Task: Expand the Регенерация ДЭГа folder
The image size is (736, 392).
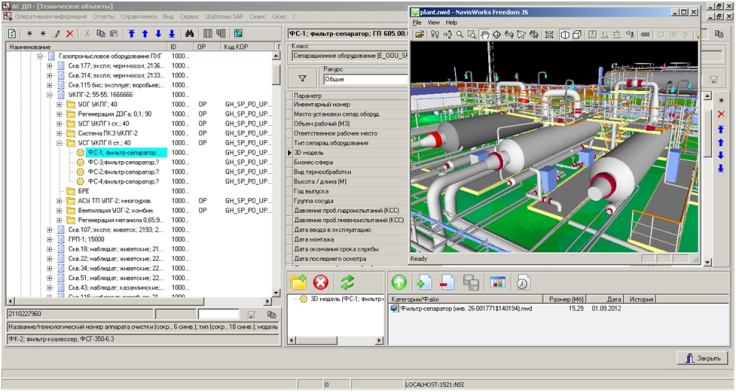Action: coord(59,114)
